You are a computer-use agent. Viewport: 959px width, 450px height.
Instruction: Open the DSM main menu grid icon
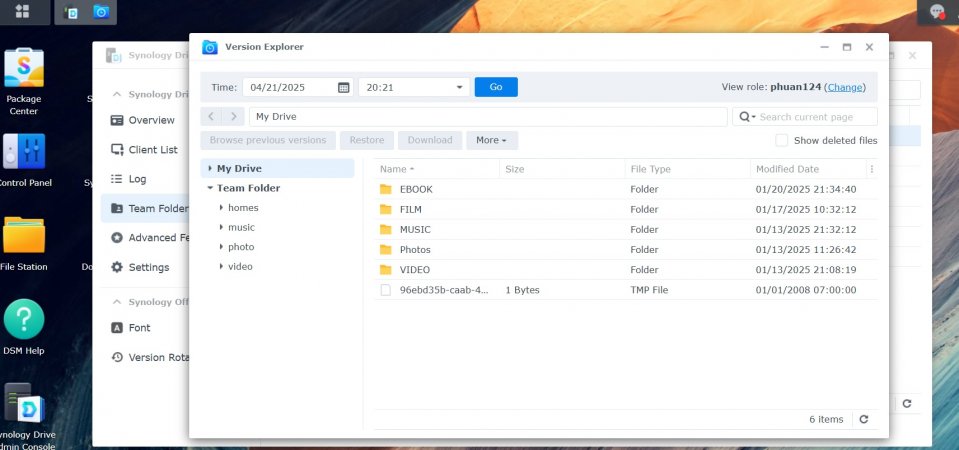[23, 11]
